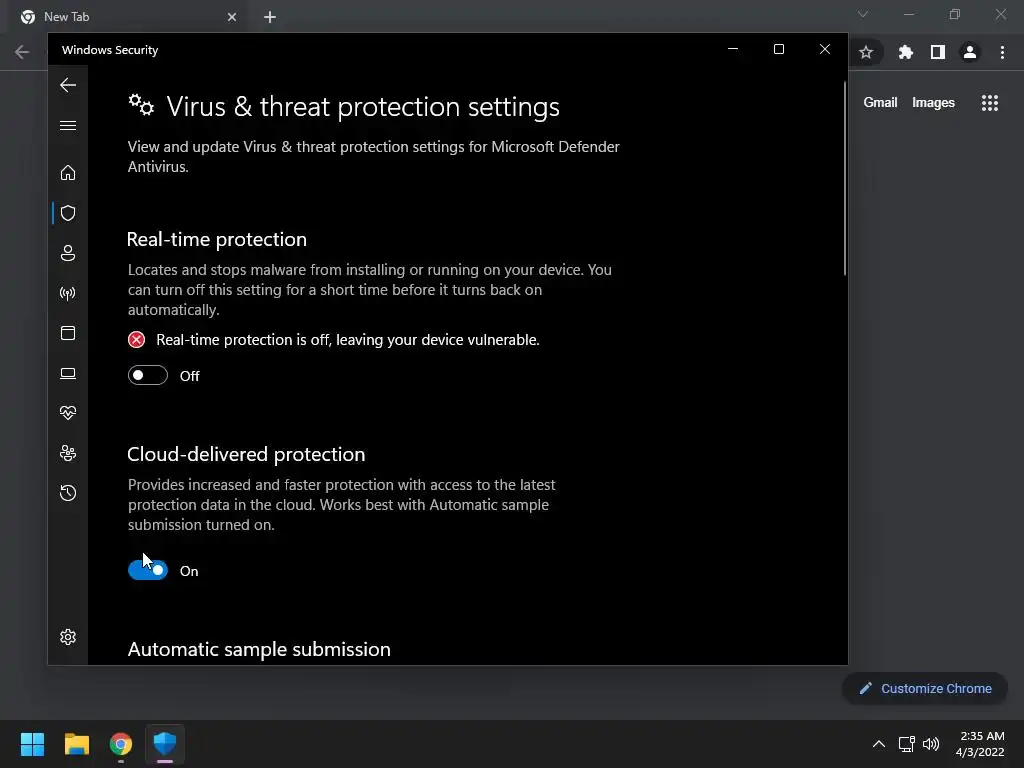
Task: Switch to Chrome from the taskbar
Action: pos(121,744)
